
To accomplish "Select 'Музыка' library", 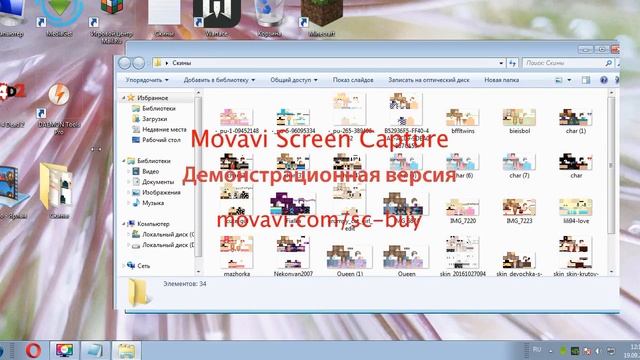I will (153, 203).
